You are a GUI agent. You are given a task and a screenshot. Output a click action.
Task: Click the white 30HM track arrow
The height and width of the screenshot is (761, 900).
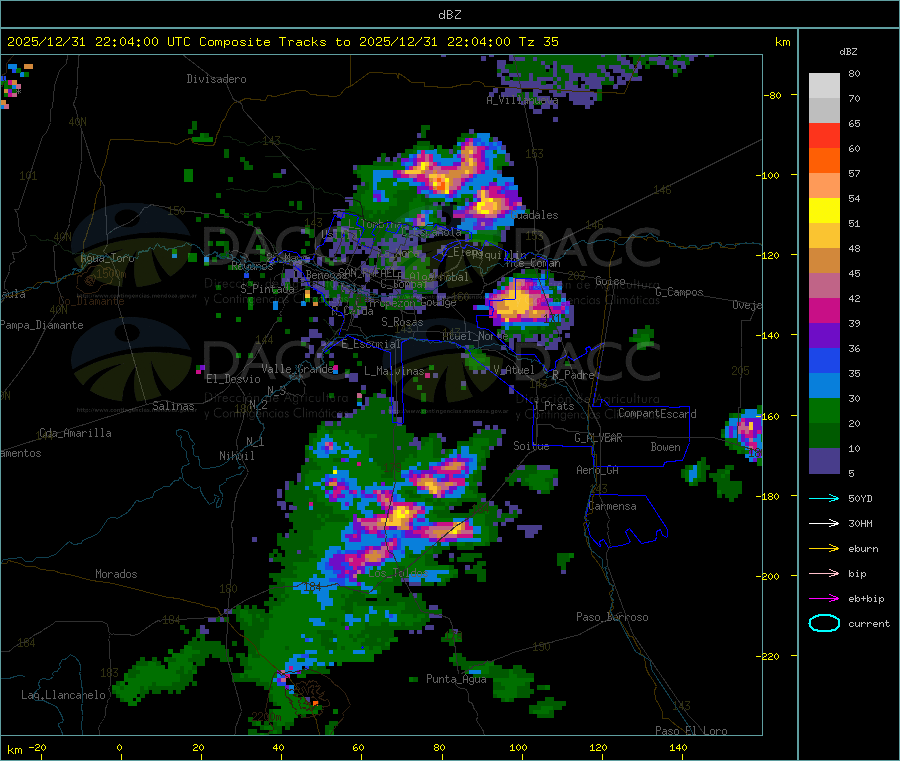coord(824,523)
